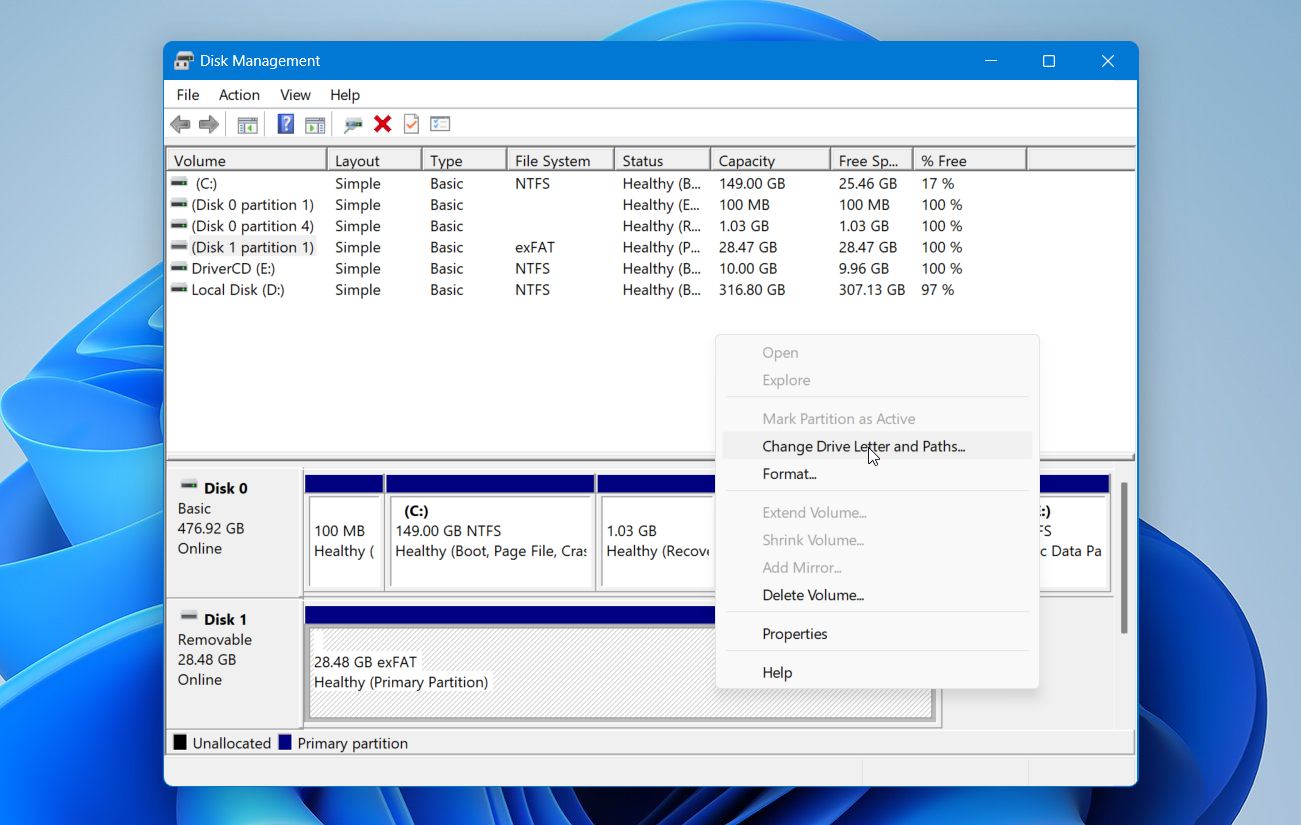Viewport: 1301px width, 825px height.
Task: Click the drive icon beside Local Disk (D:)
Action: click(x=179, y=289)
